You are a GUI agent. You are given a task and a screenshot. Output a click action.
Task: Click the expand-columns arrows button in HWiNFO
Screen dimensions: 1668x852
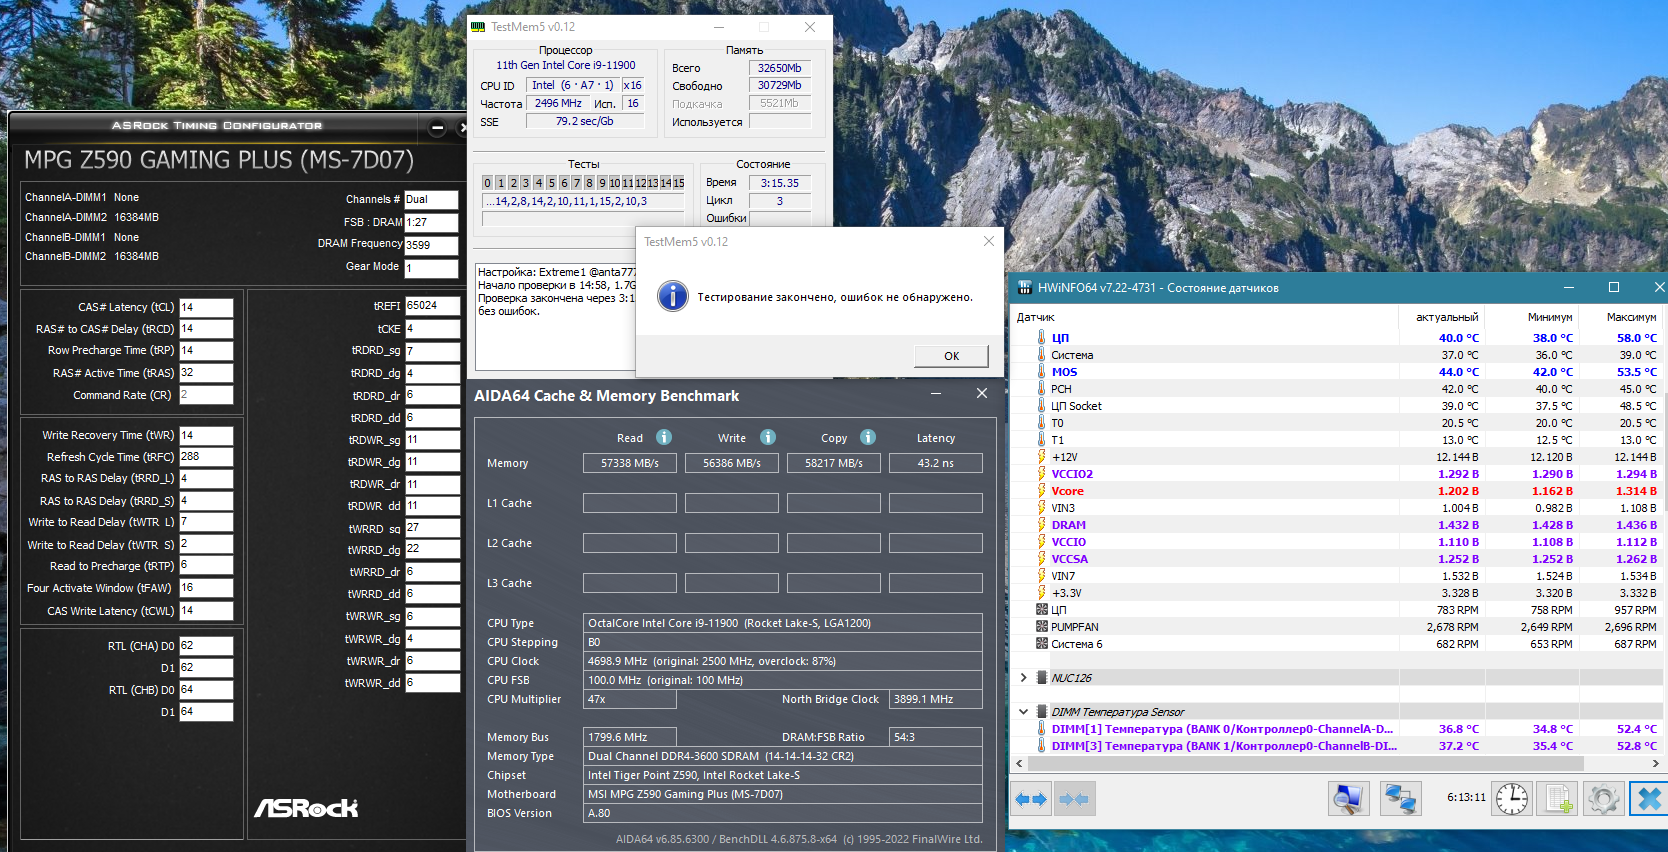1030,799
